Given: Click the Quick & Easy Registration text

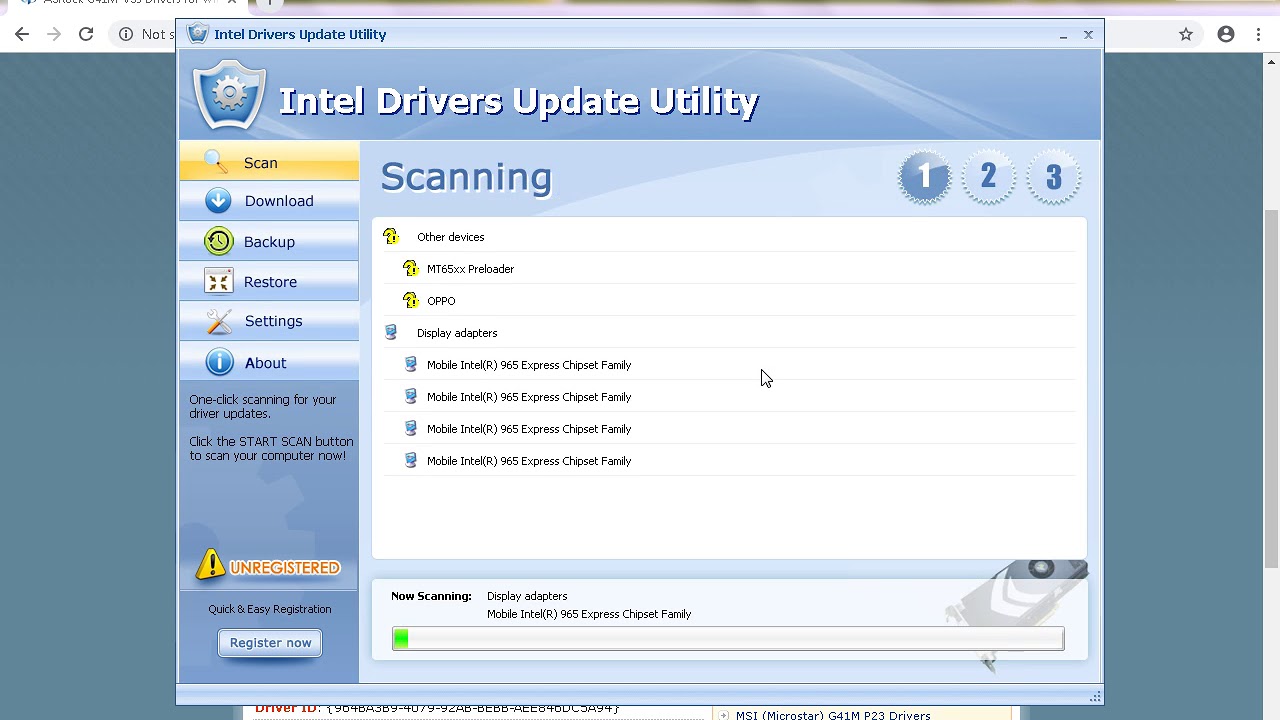Looking at the screenshot, I should click(x=270, y=609).
